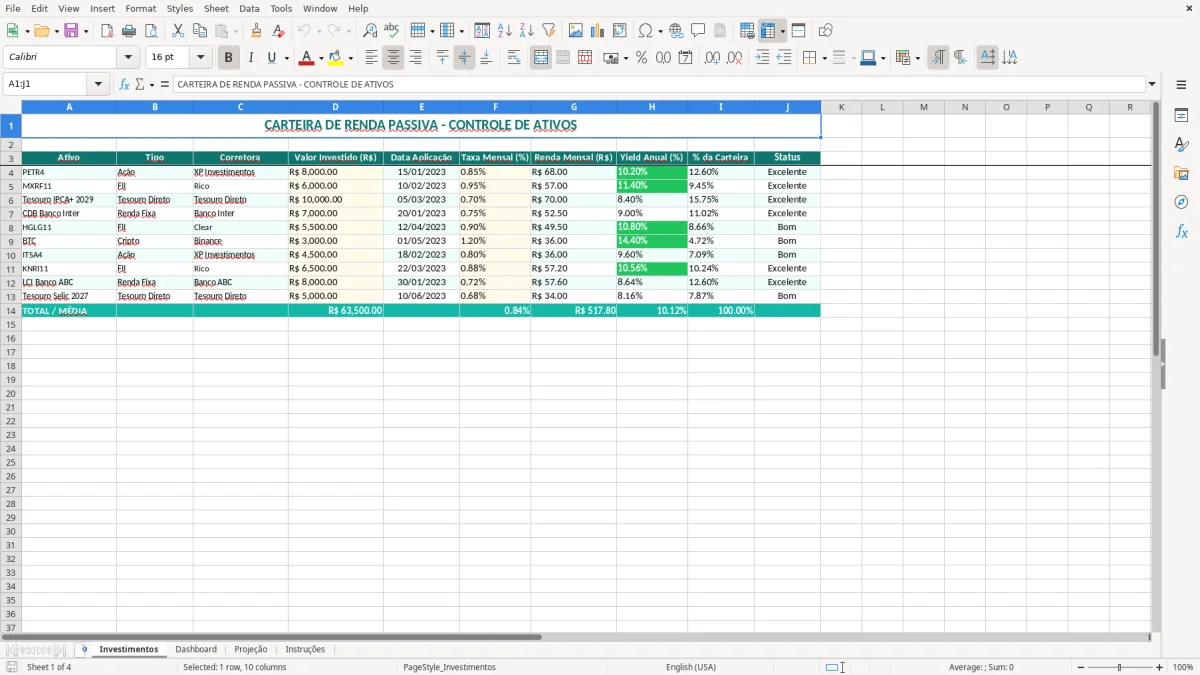Apply the red font color swatch
Image resolution: width=1200 pixels, height=675 pixels.
[307, 58]
